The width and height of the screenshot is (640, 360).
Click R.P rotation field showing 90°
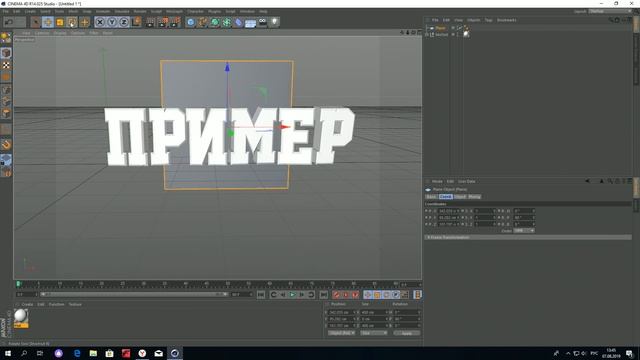tap(524, 218)
